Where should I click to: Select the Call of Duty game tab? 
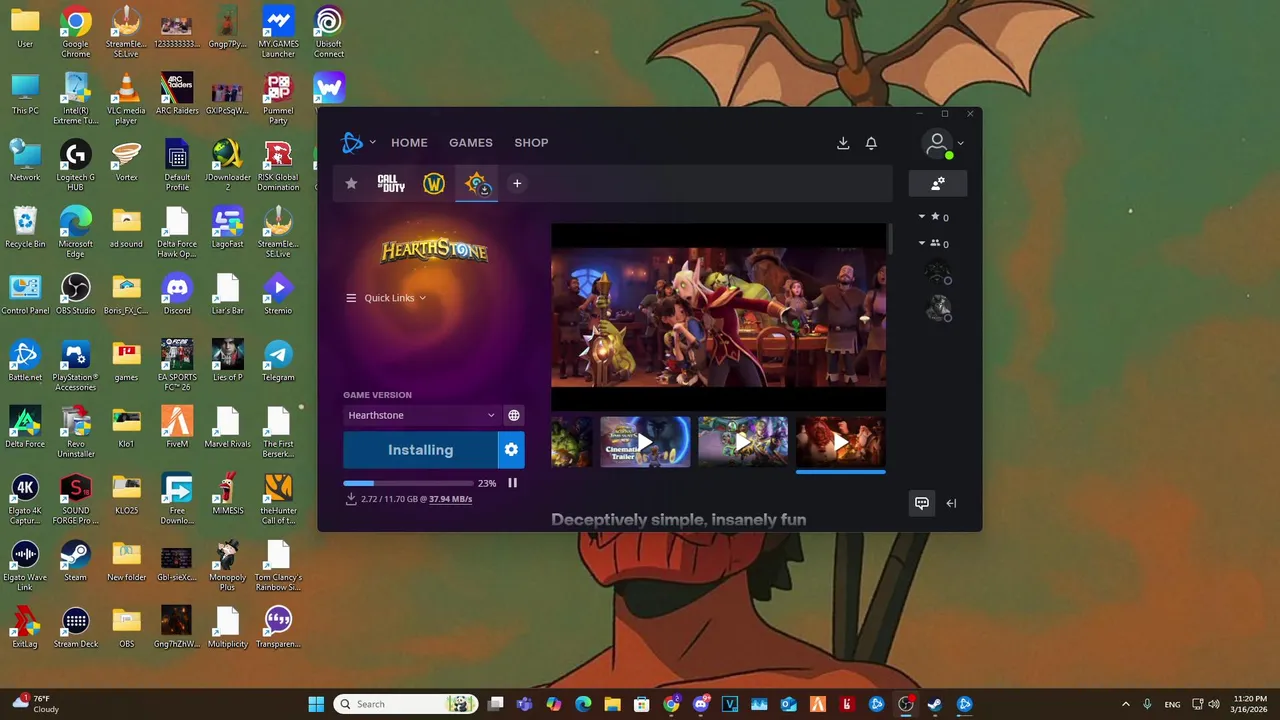[391, 184]
